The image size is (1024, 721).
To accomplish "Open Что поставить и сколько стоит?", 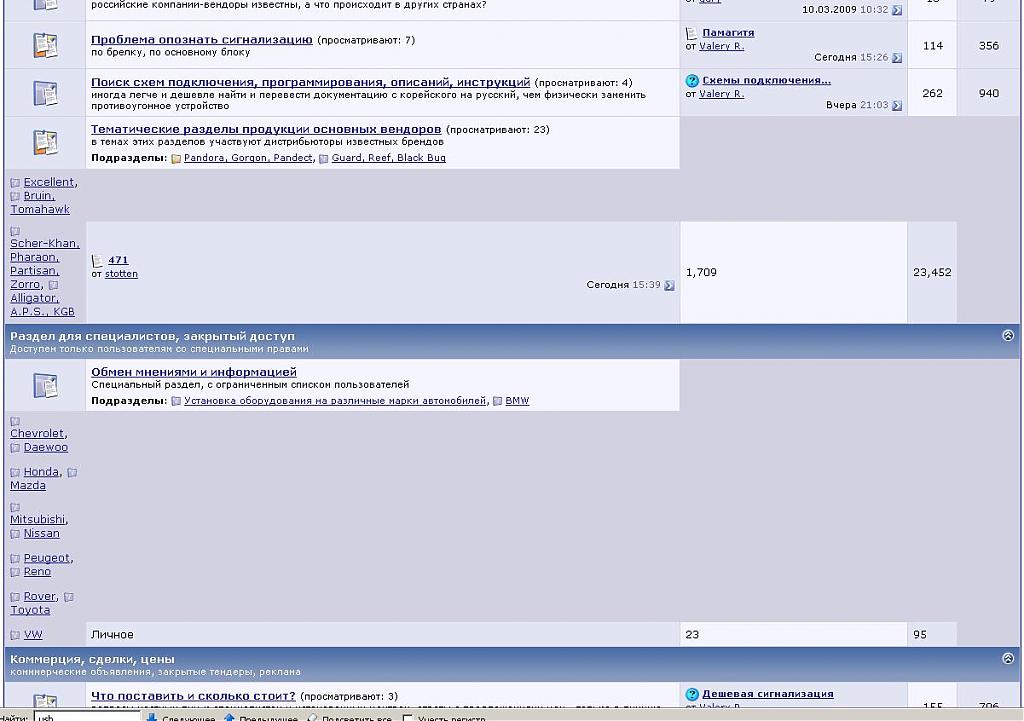I will tap(193, 696).
